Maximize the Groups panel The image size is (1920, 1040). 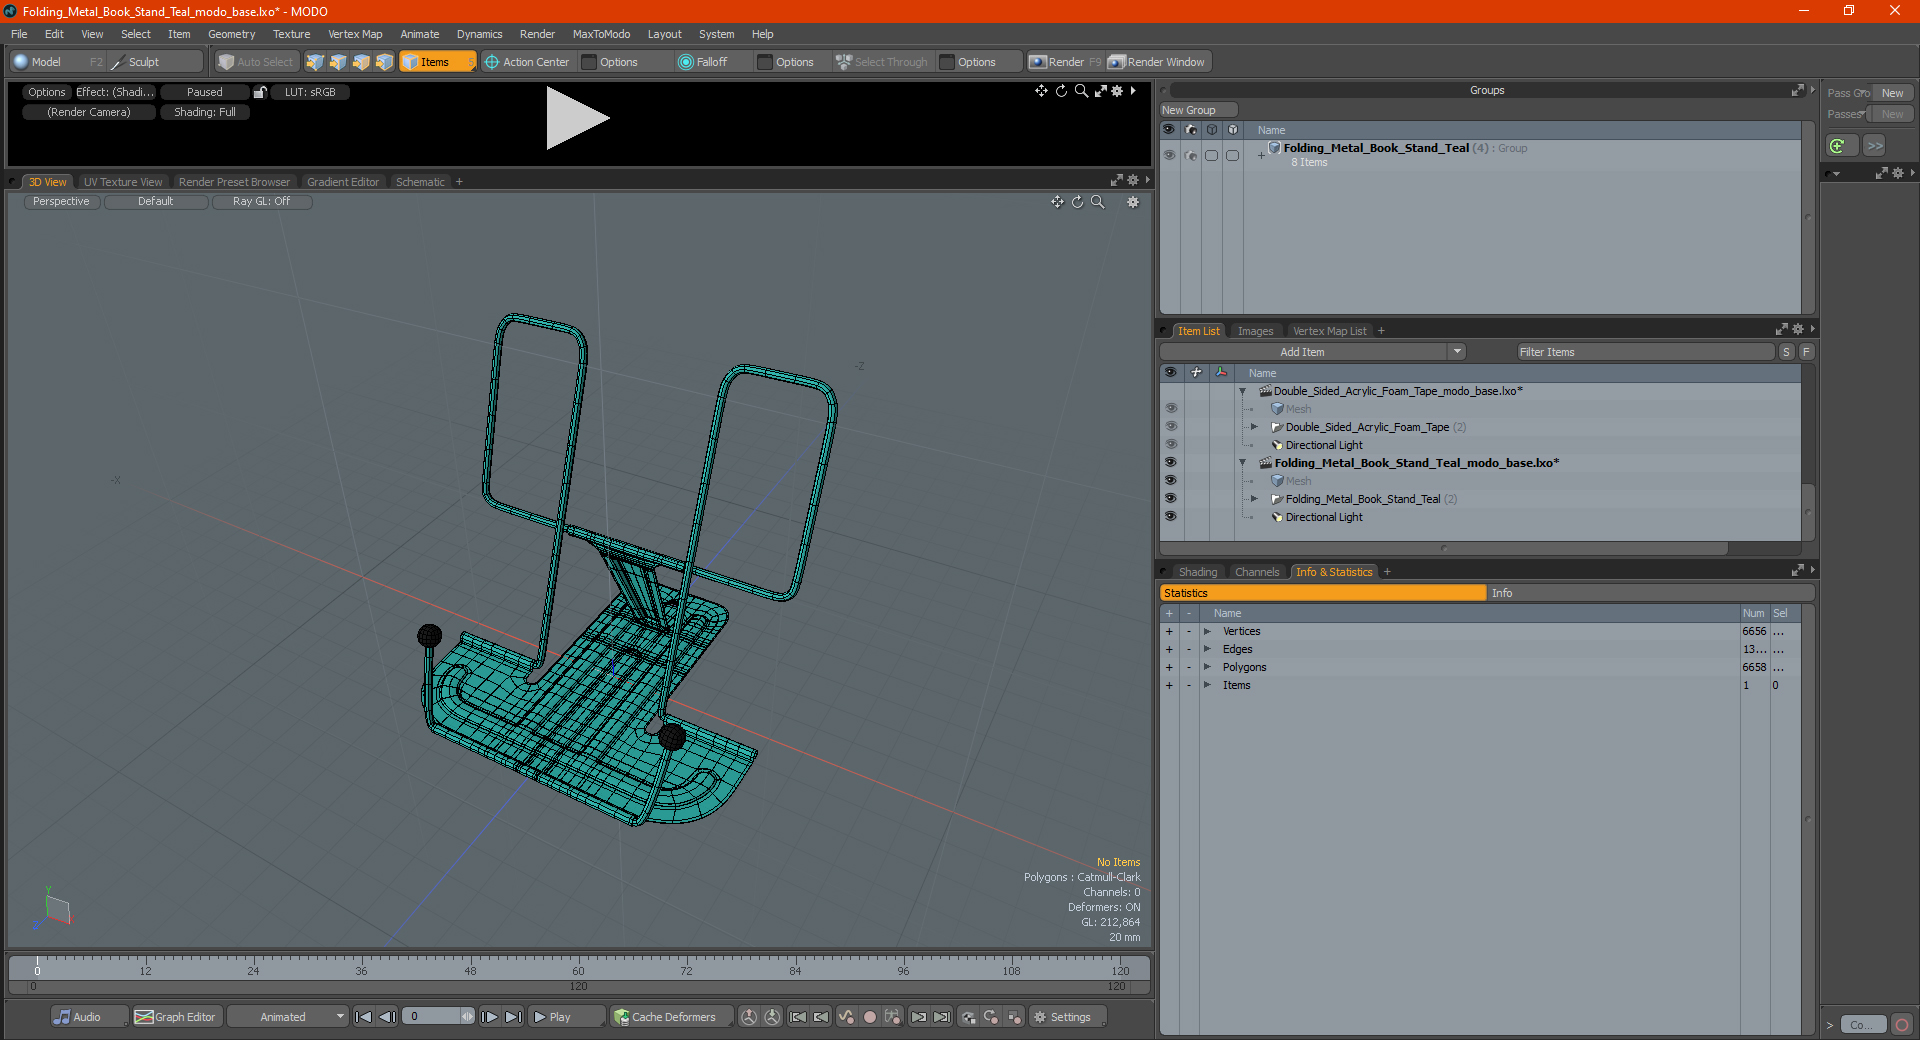[1797, 90]
